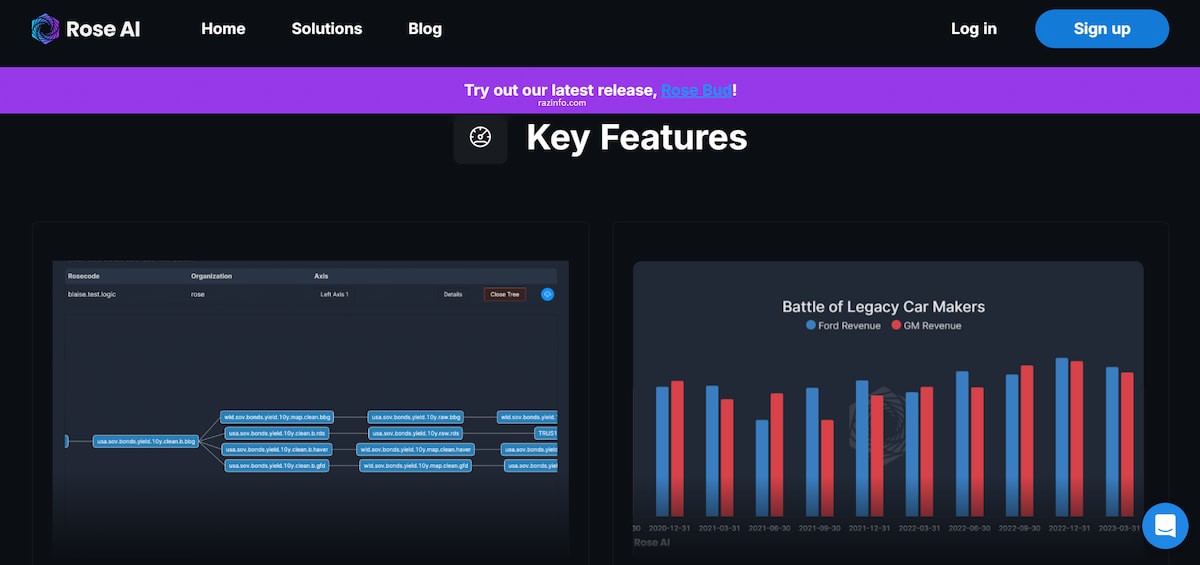1200x565 pixels.
Task: Click the 2022-12-31 axis label
Action: [1069, 527]
